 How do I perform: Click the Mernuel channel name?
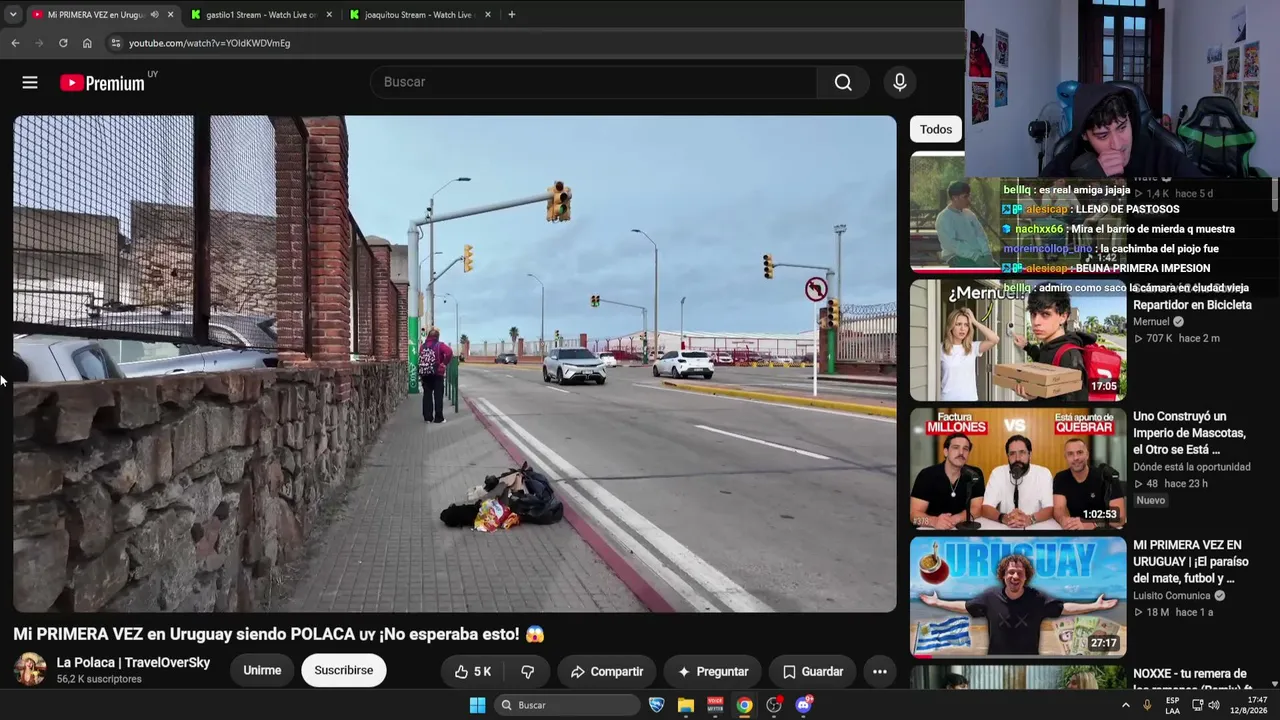click(x=1151, y=322)
